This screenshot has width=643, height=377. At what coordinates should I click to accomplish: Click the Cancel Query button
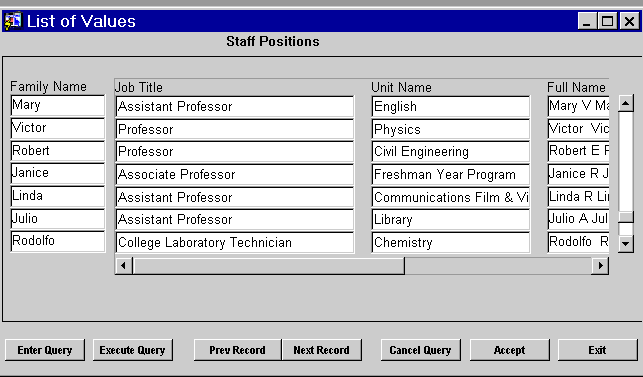click(x=420, y=350)
